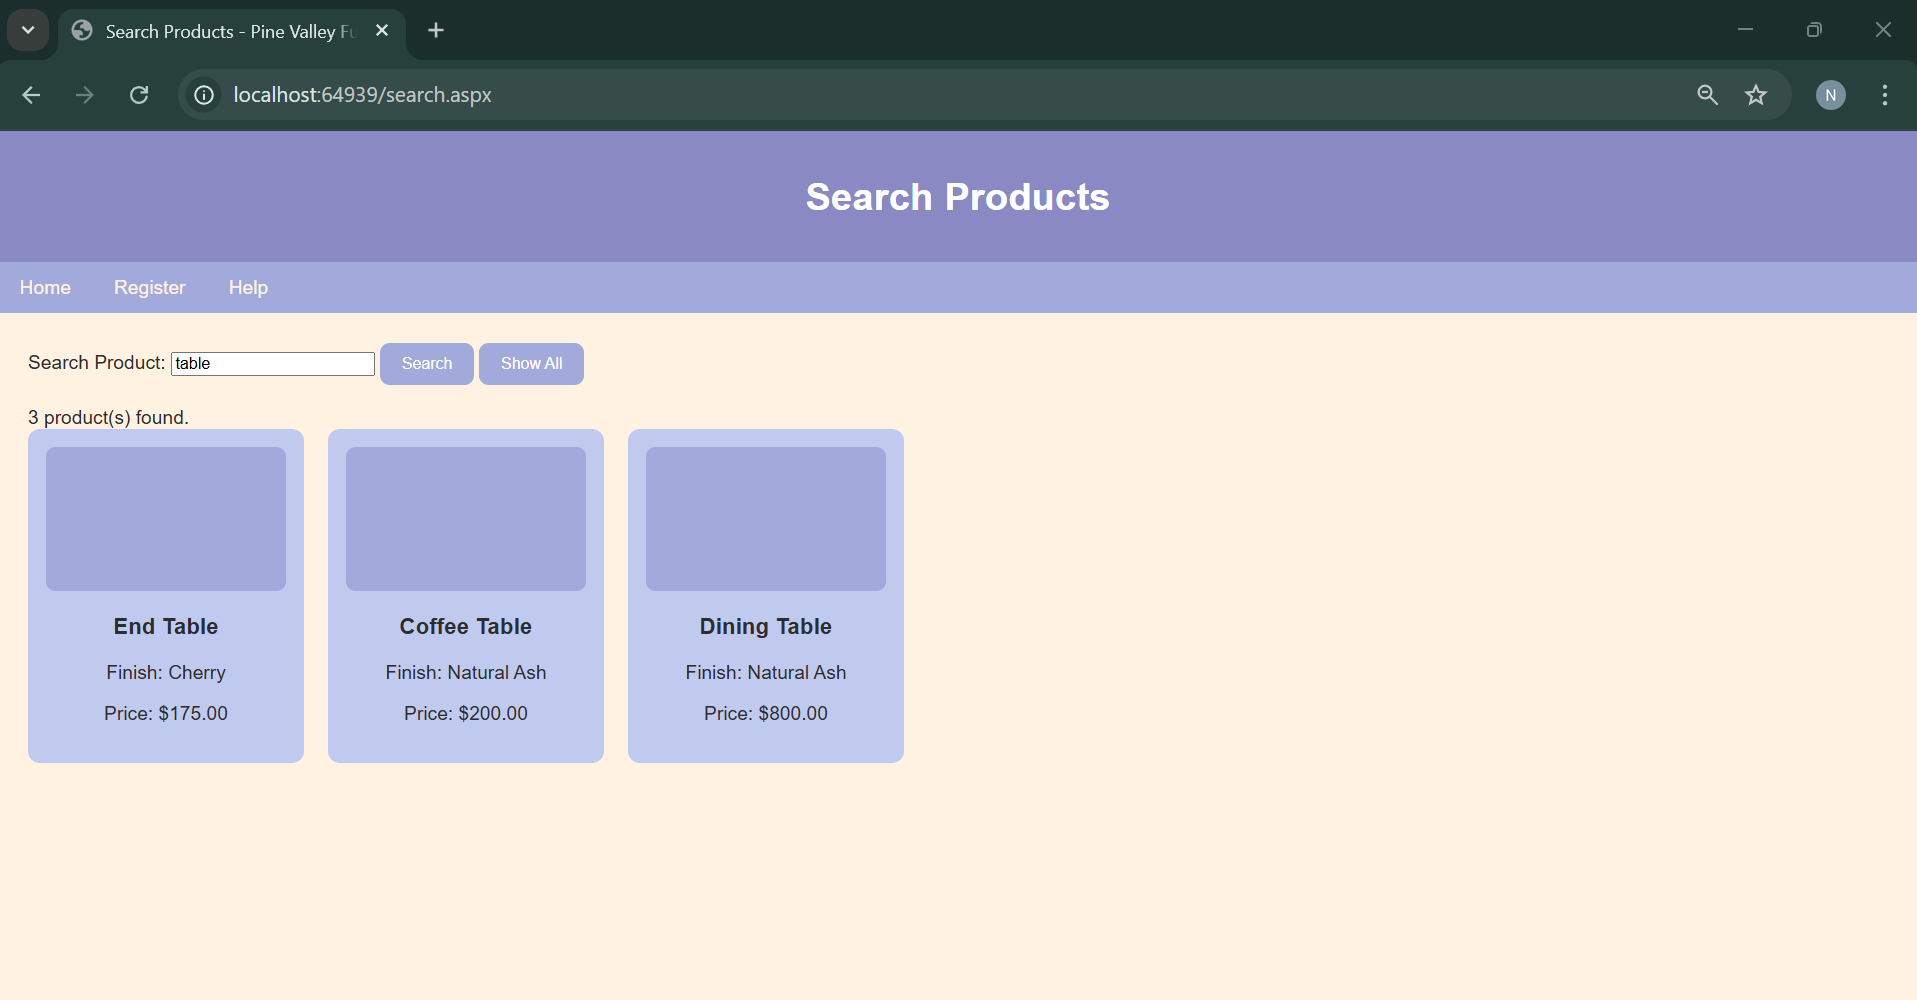The height and width of the screenshot is (1000, 1917).
Task: Click the search magnifier in the toolbar
Action: pyautogui.click(x=1707, y=95)
